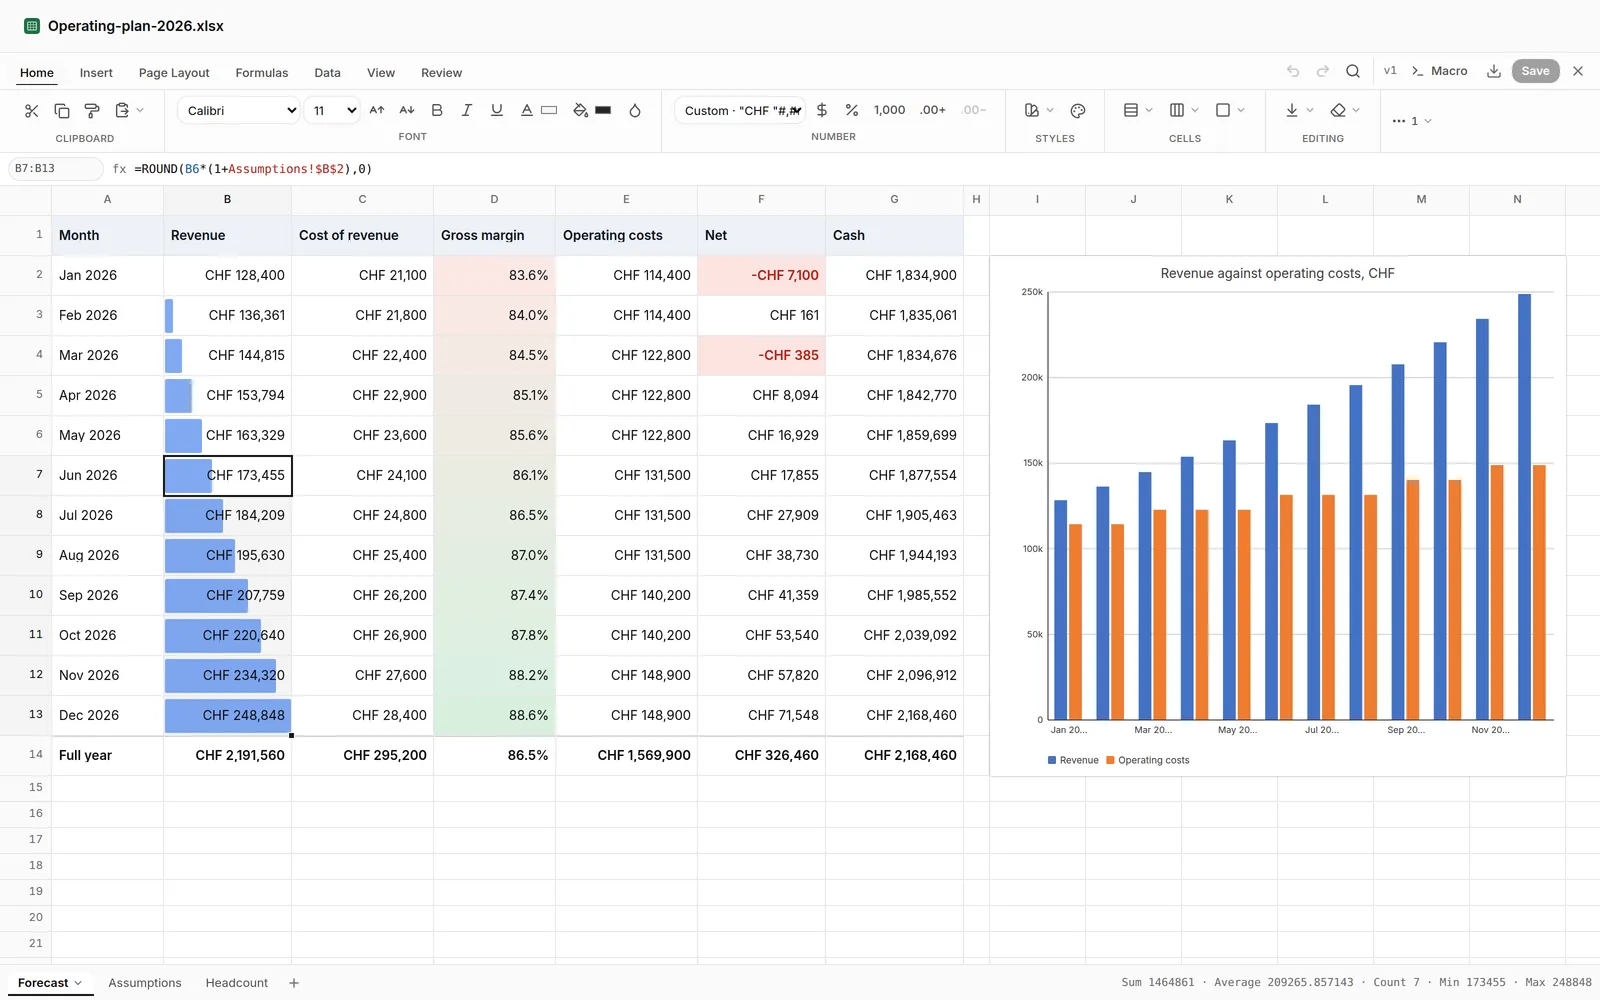Increase decimal places with .00+ button

(x=933, y=111)
